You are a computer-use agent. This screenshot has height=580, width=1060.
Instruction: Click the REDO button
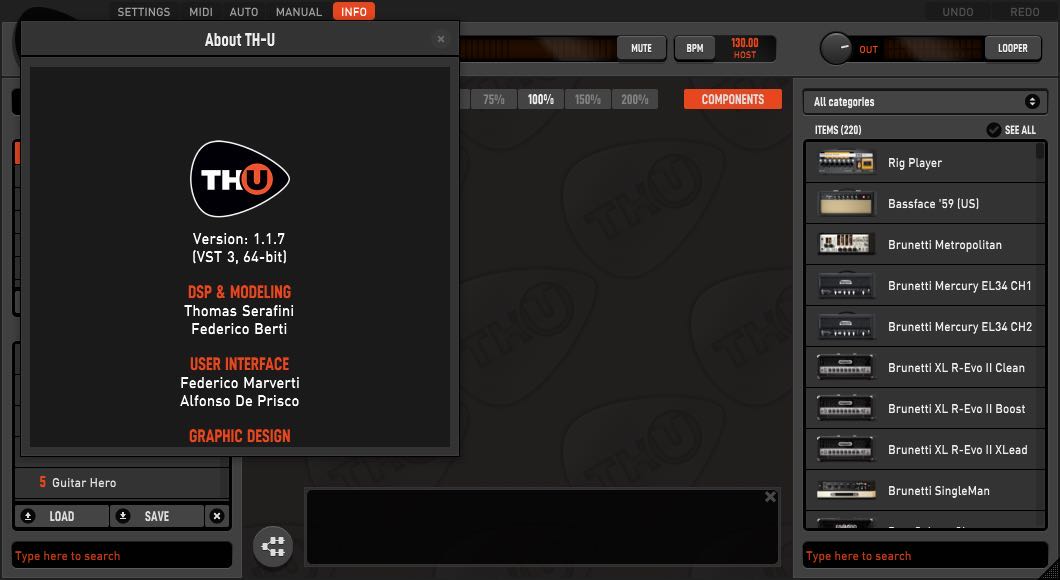click(x=1024, y=11)
